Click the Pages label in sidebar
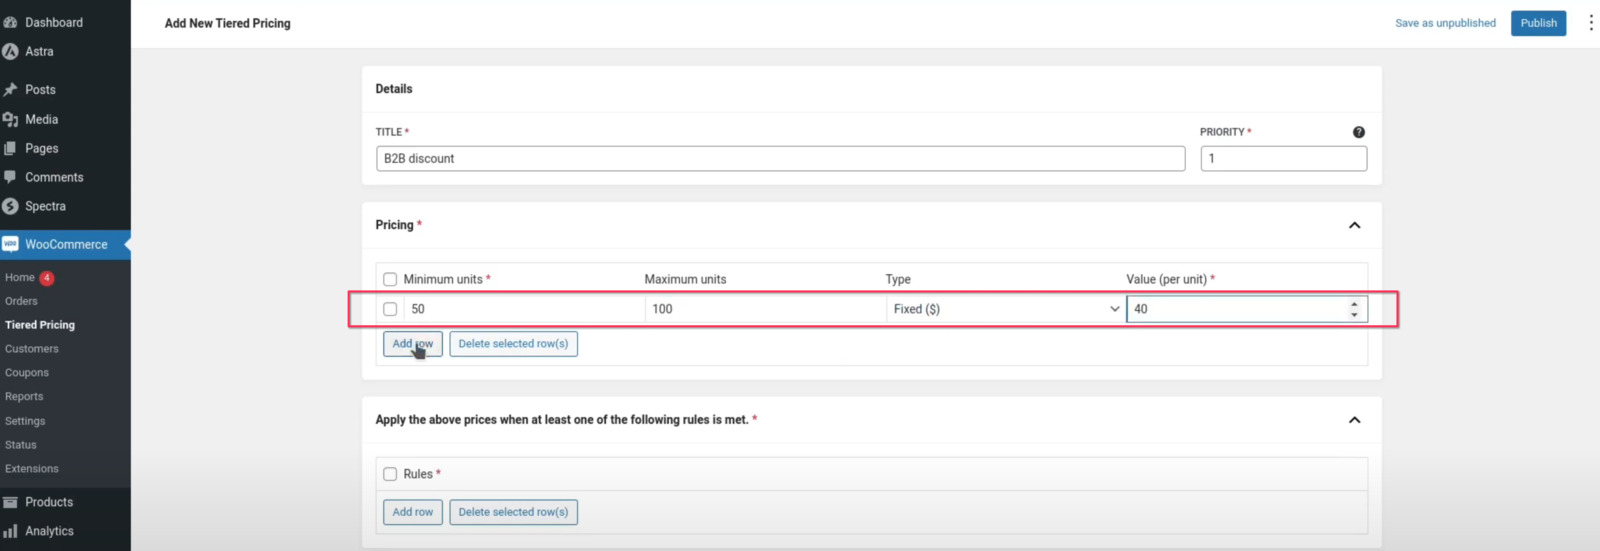 pyautogui.click(x=41, y=148)
